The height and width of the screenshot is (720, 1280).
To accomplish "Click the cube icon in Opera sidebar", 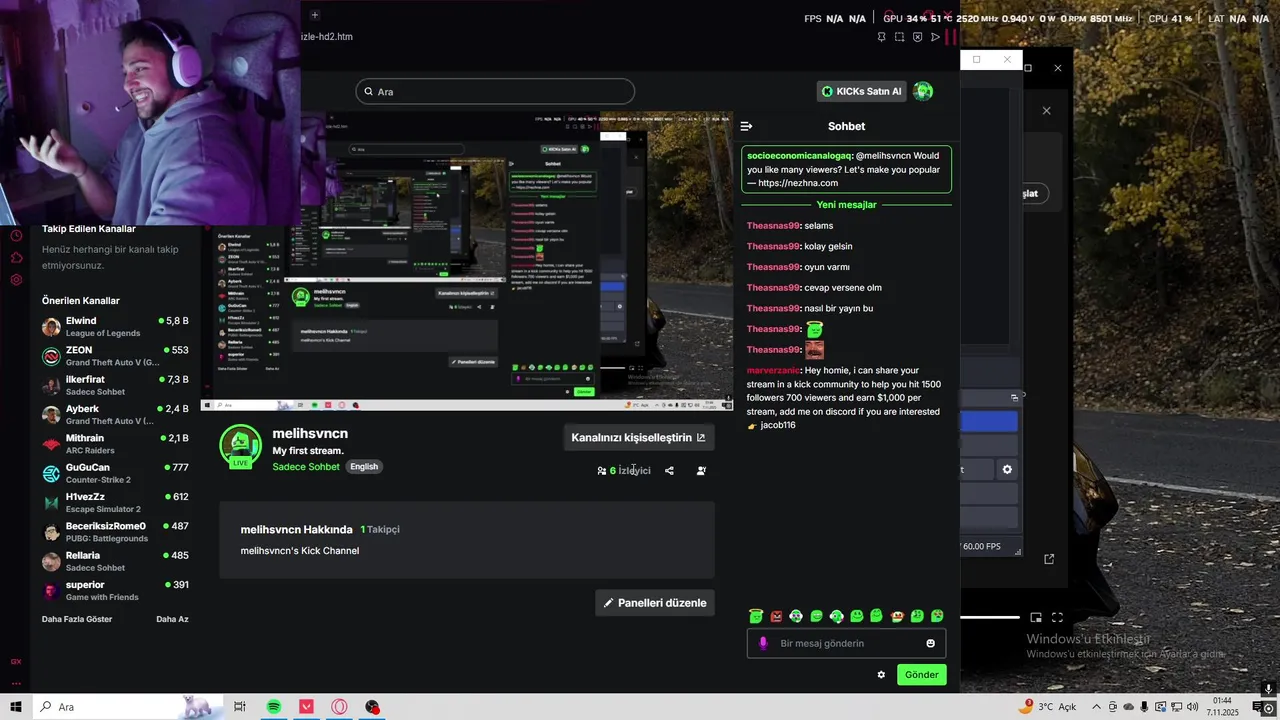I will tap(16, 258).
